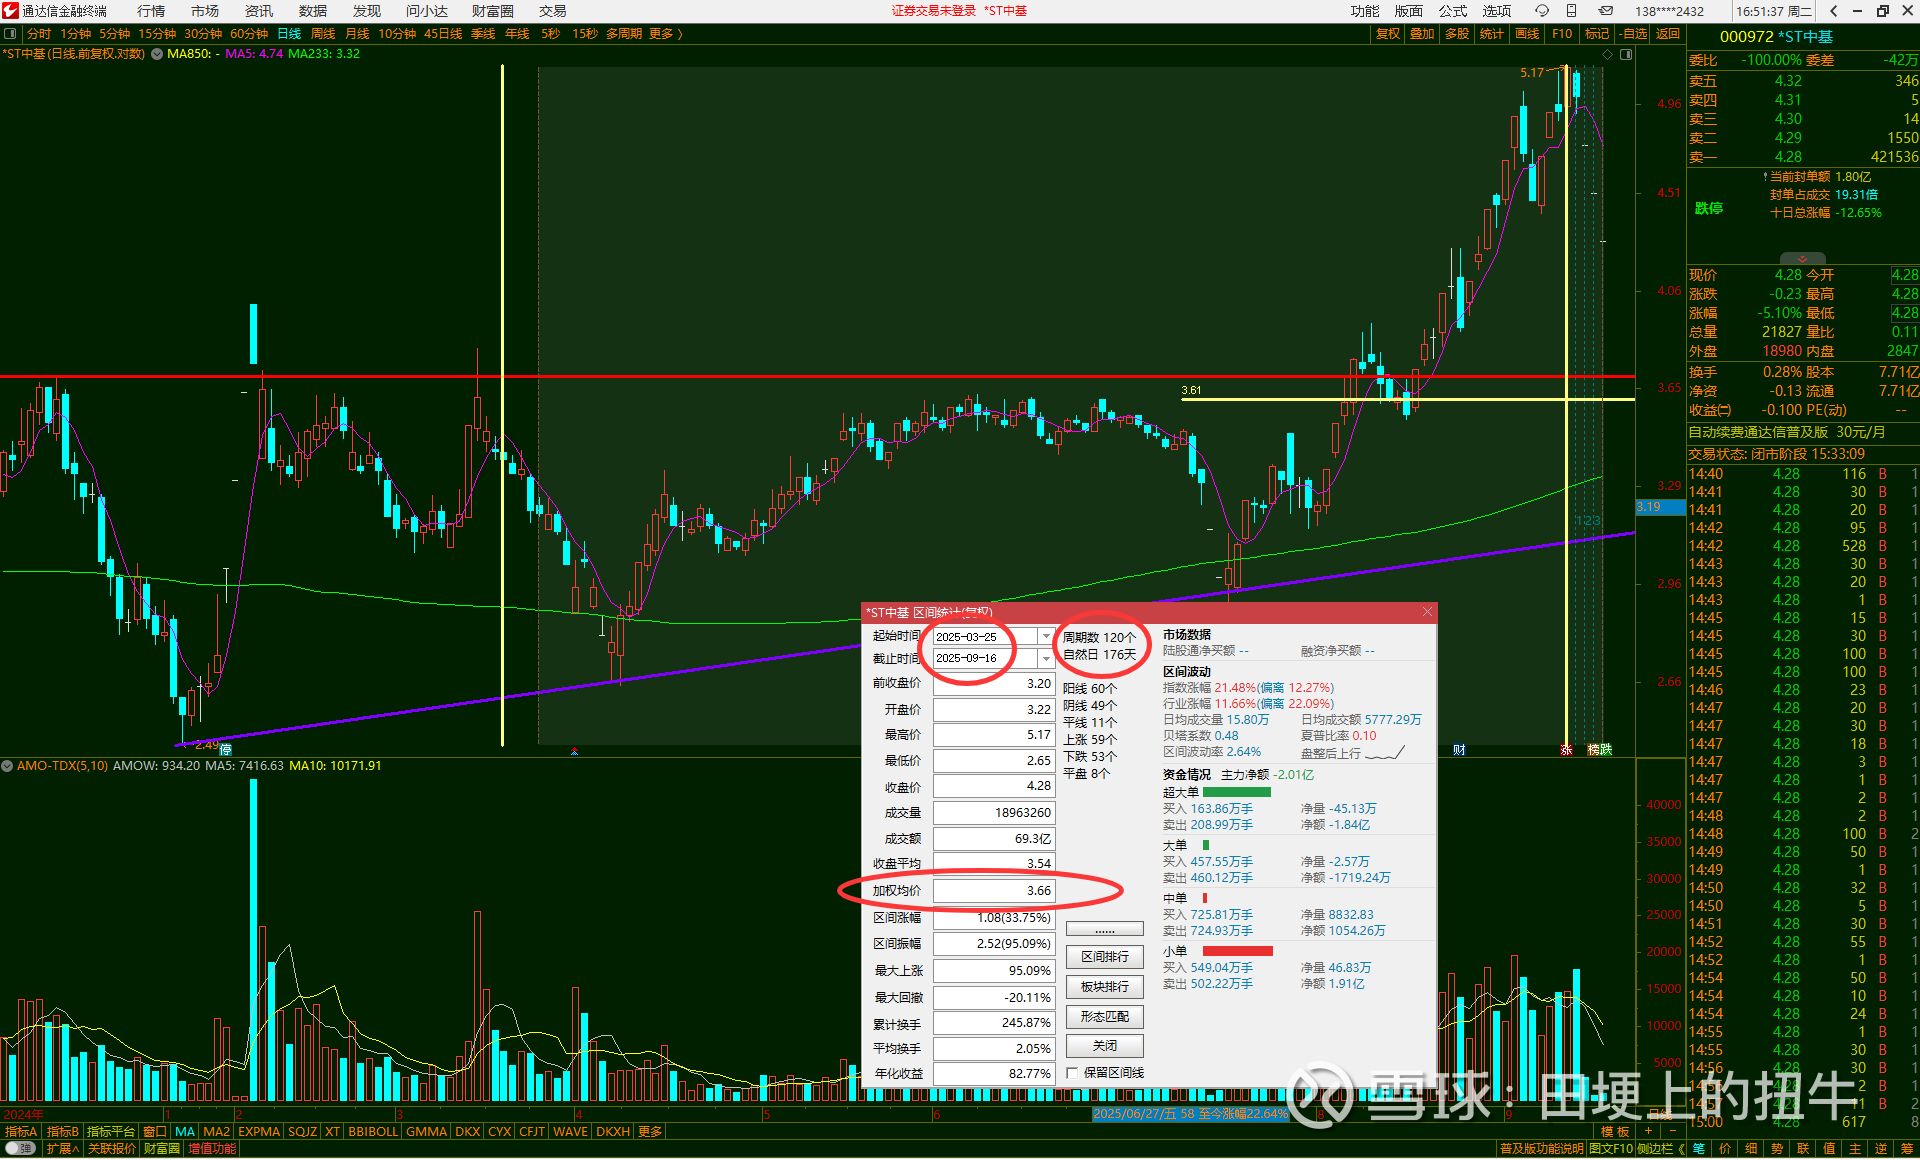Screen dimensions: 1920x1160
Task: Click the back arrow icon in title bar
Action: [x=1833, y=11]
